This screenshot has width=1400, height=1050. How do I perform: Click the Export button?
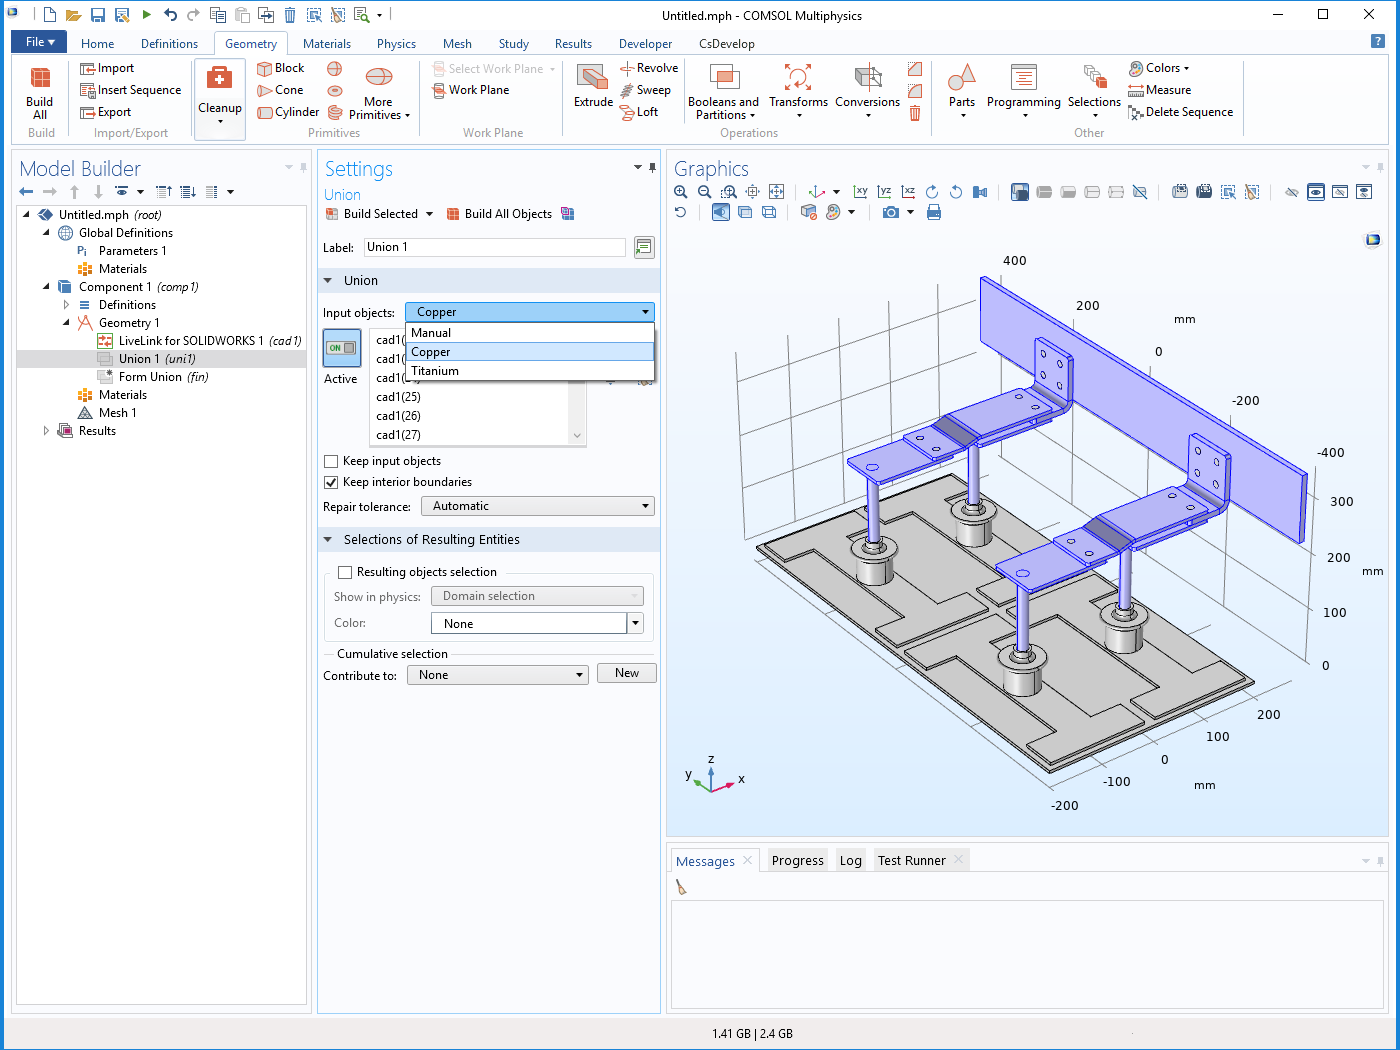[x=106, y=112]
